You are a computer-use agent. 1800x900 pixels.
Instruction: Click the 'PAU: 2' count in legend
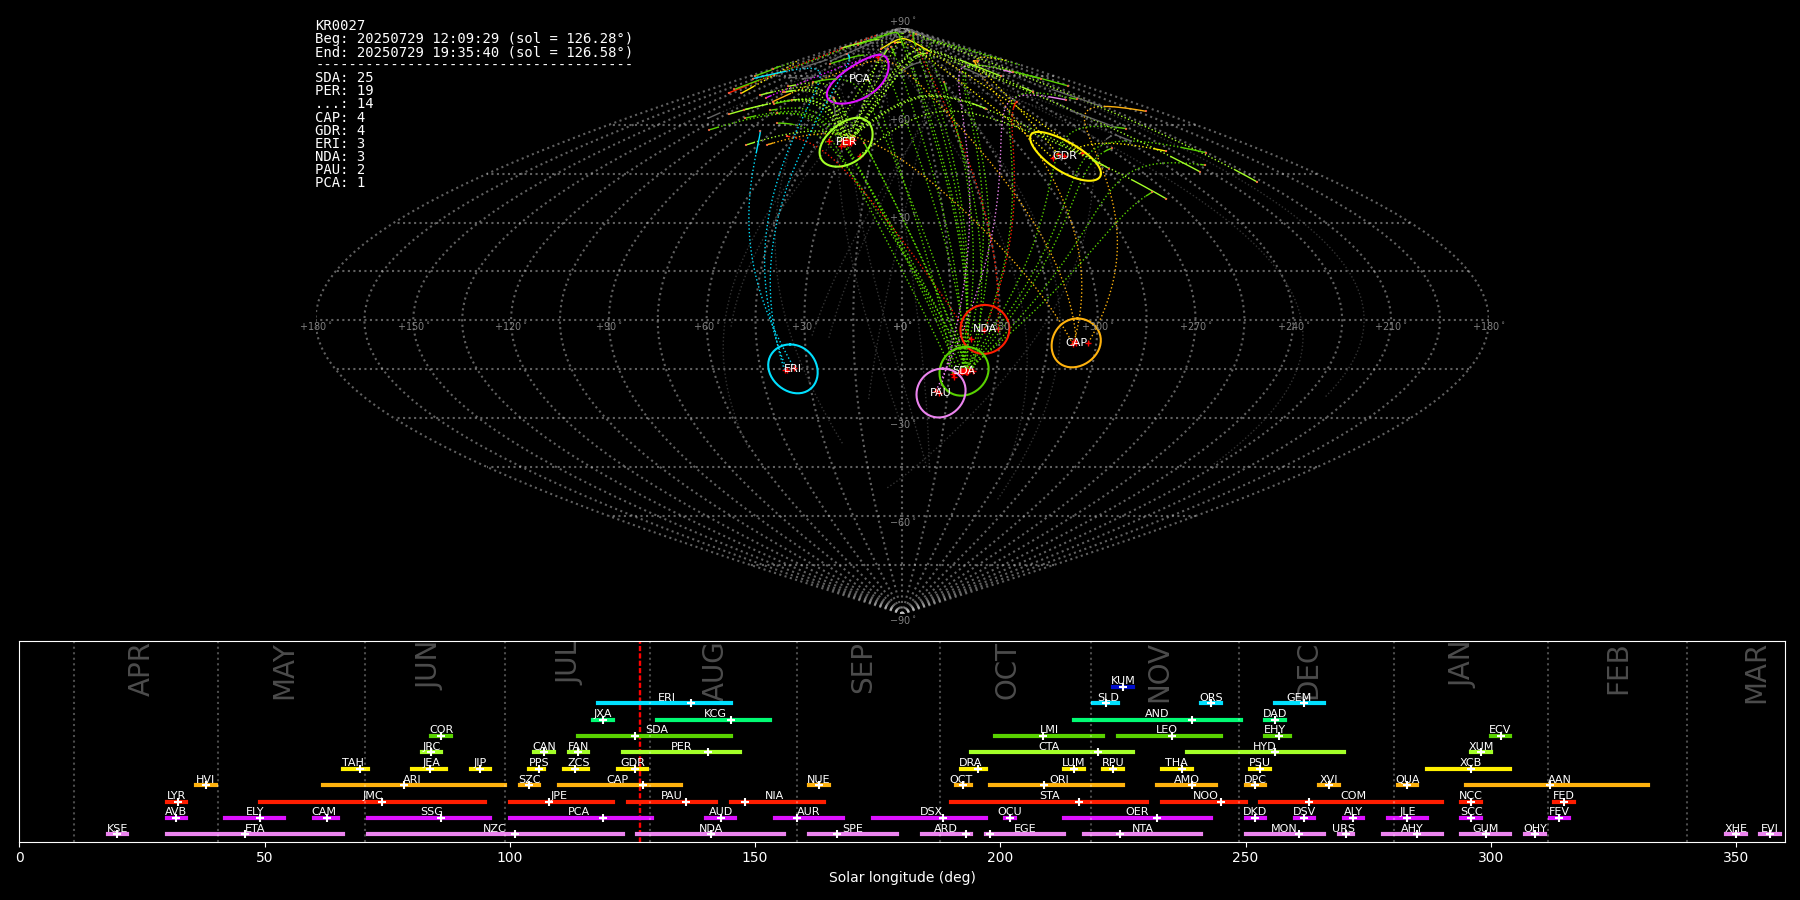[x=340, y=170]
